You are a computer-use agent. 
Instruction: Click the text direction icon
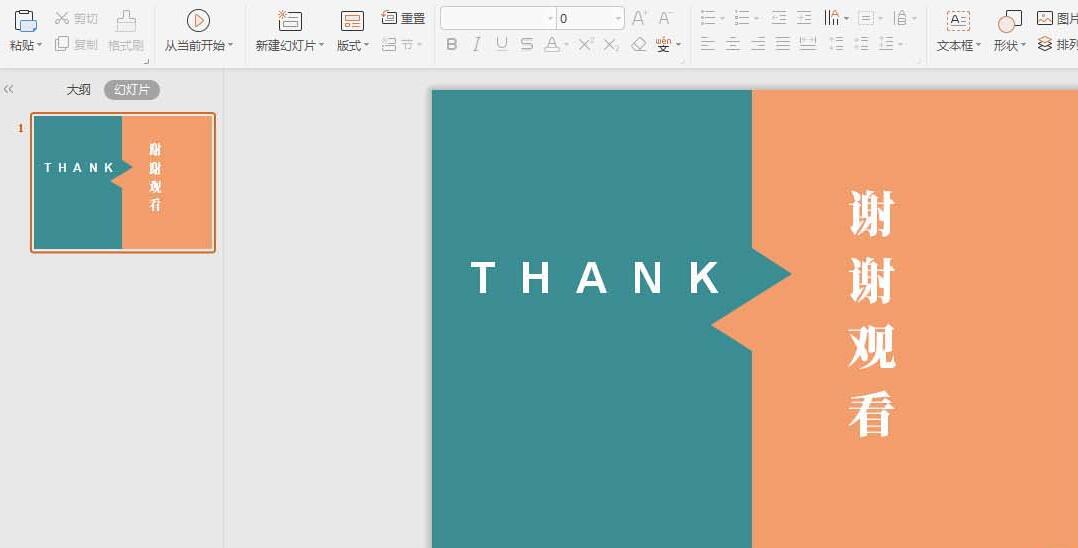pos(832,18)
